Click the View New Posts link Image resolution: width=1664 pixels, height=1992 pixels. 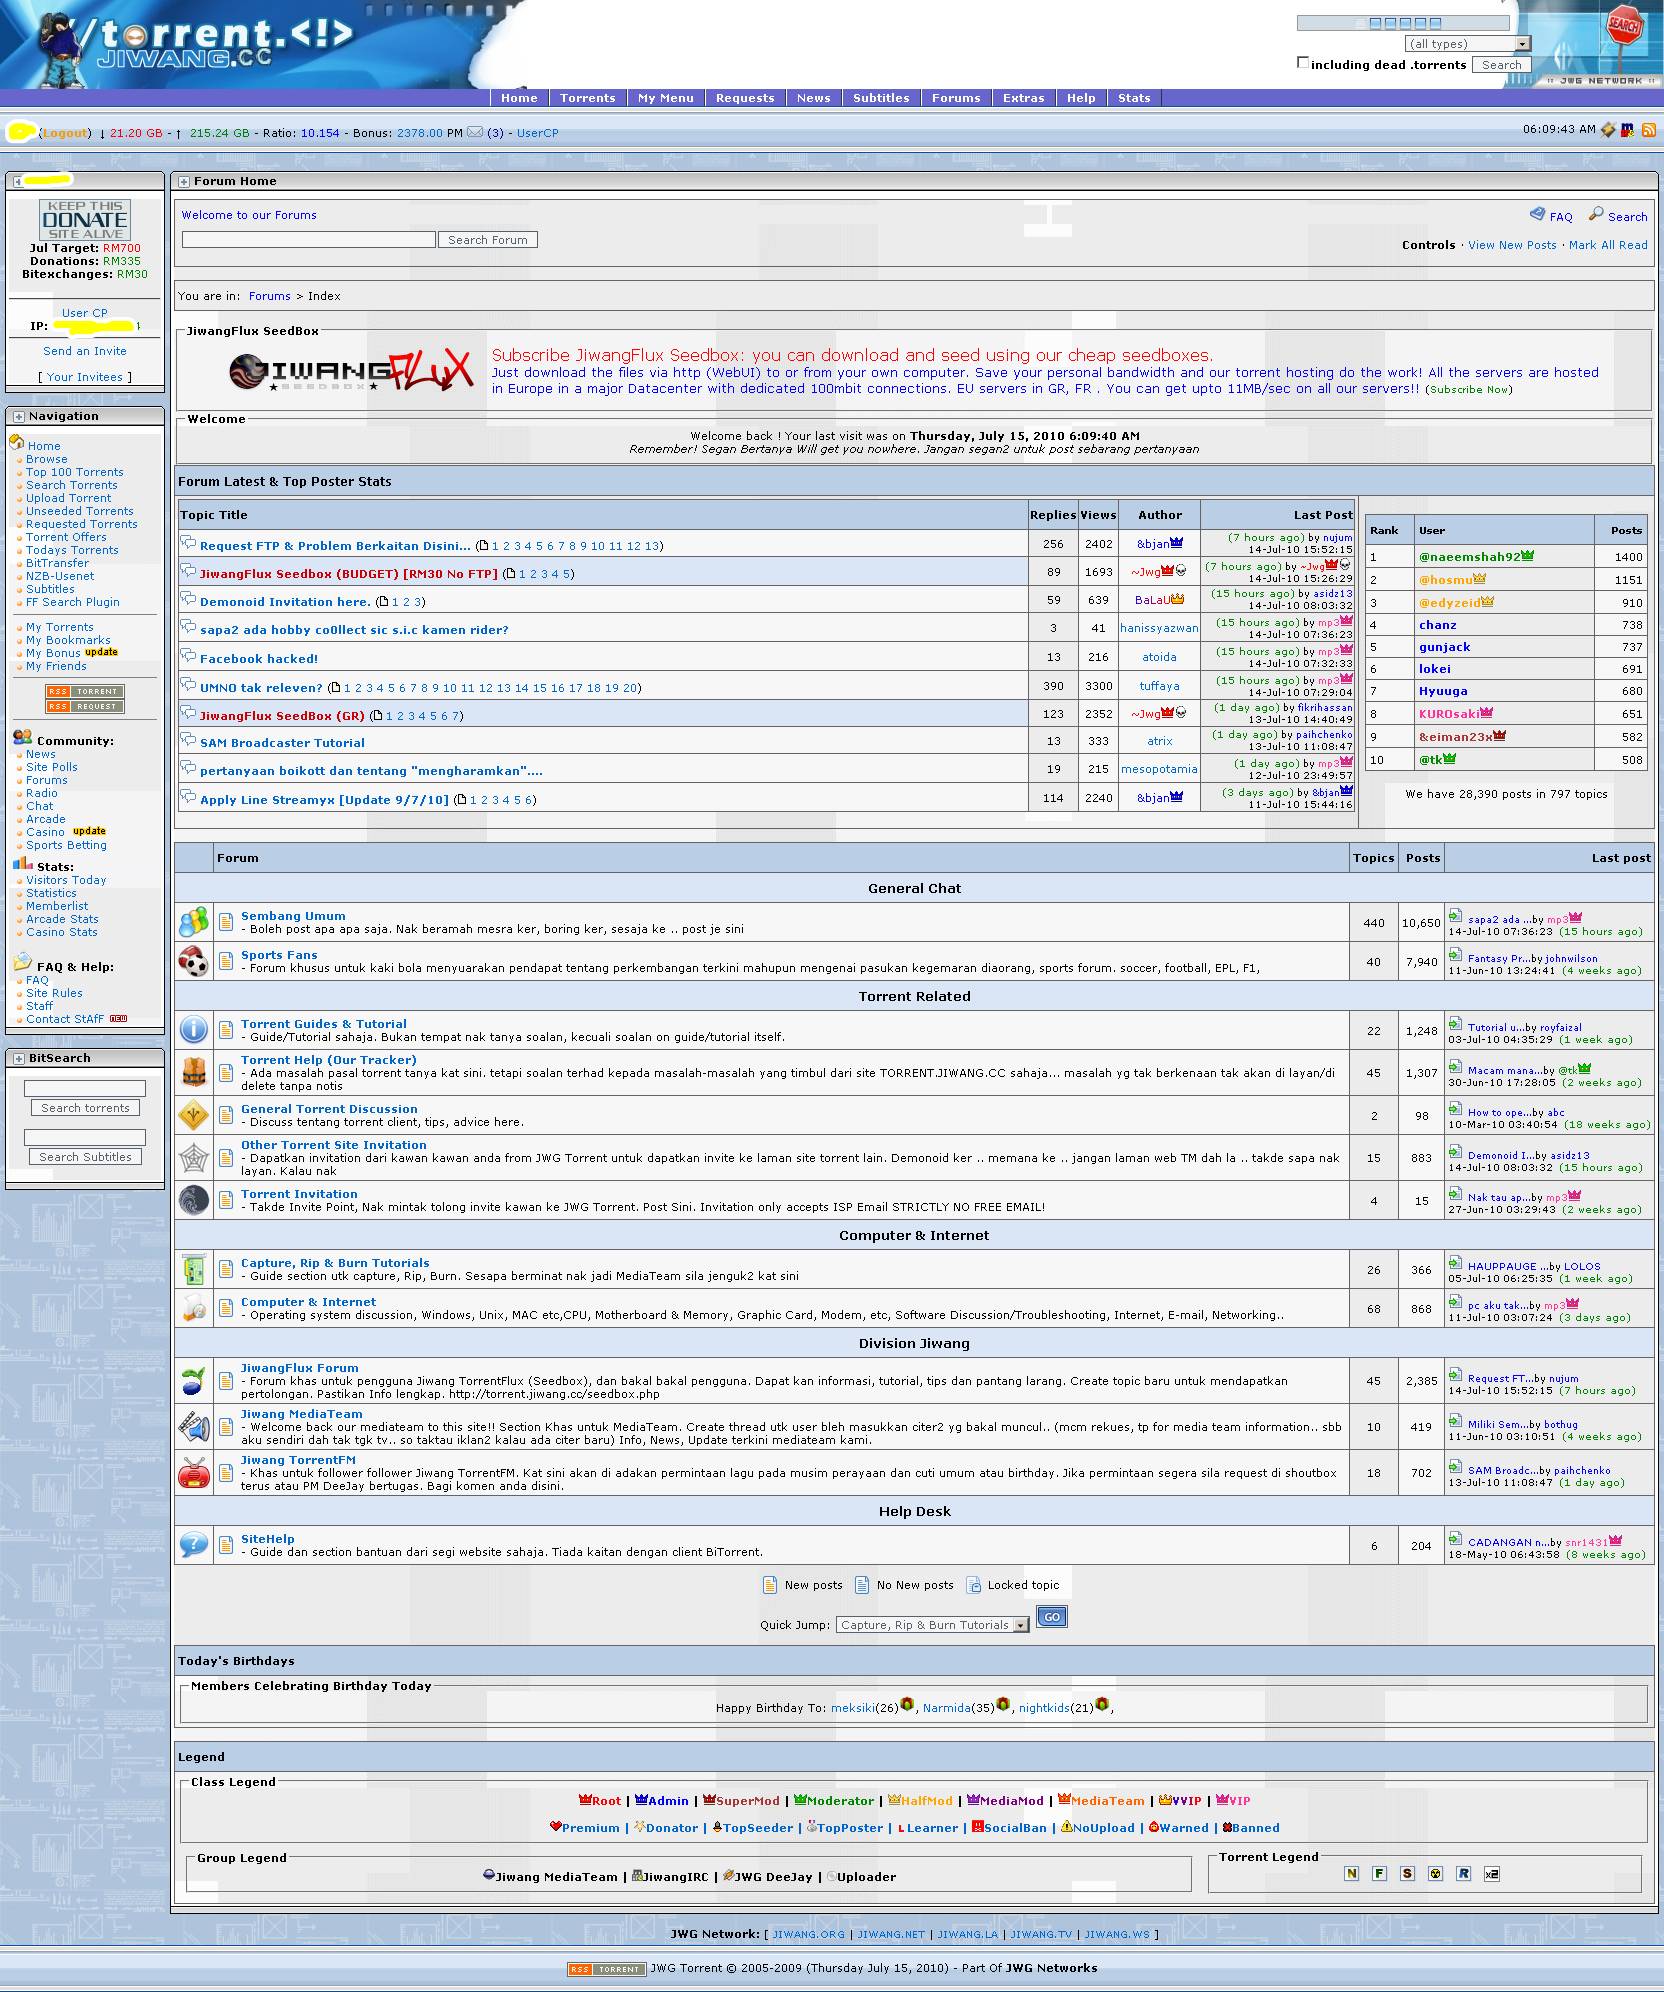tap(1512, 245)
